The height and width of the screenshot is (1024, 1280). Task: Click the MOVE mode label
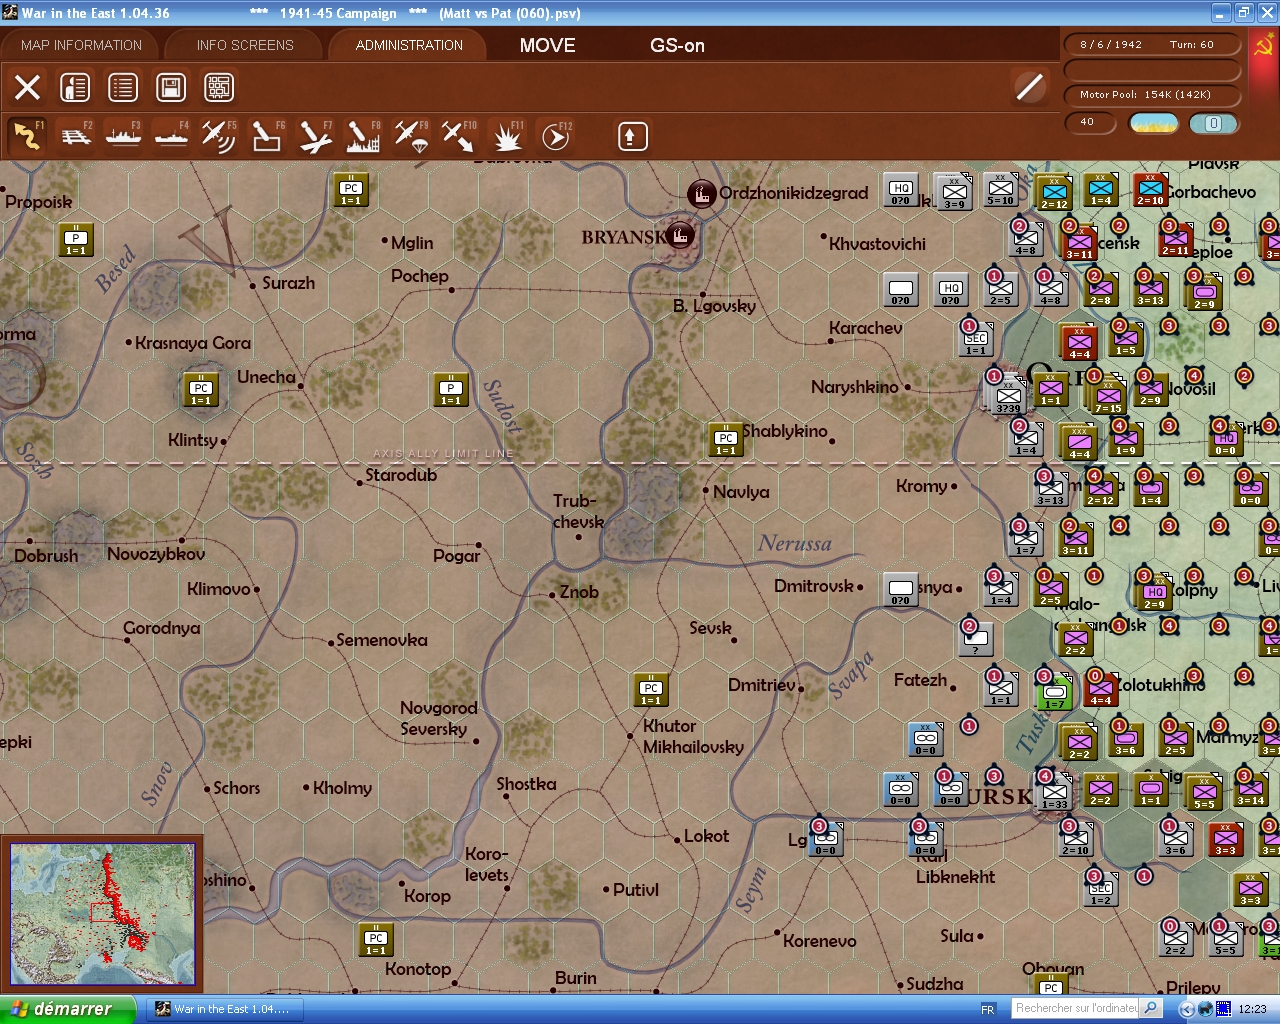(x=548, y=45)
